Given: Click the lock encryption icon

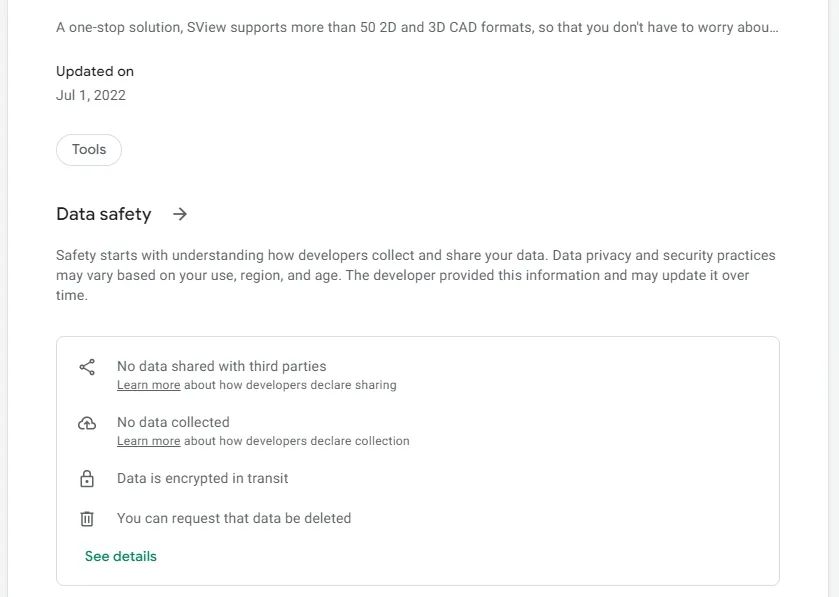Looking at the screenshot, I should 87,479.
